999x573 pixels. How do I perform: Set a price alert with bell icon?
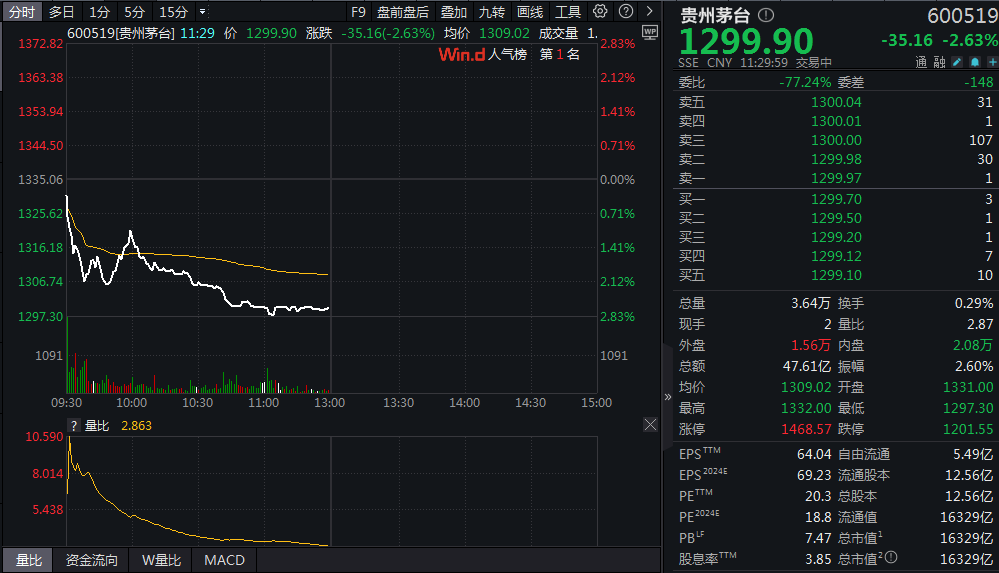974,62
